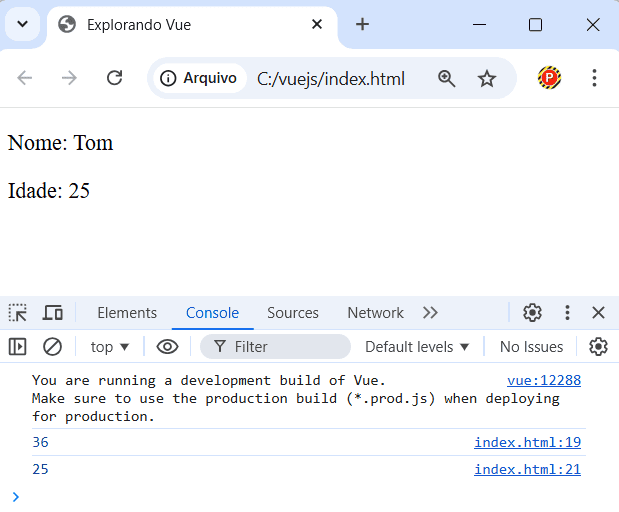Open Chrome three-dot menu

[594, 78]
